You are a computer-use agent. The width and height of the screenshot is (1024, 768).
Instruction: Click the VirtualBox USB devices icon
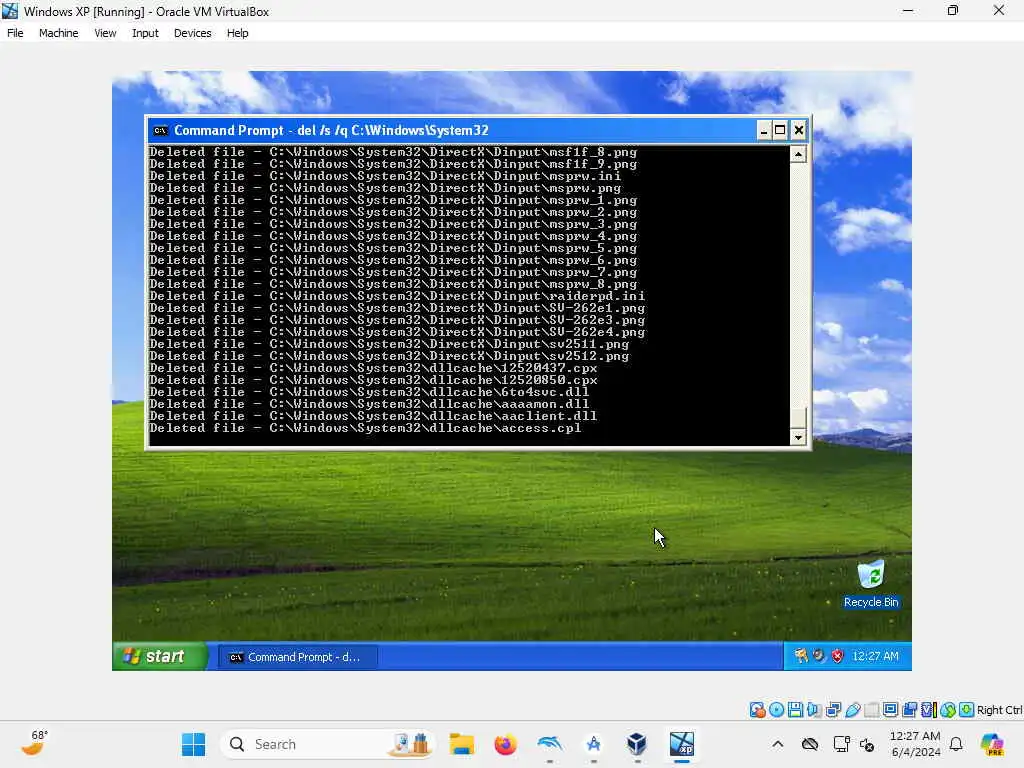tap(852, 710)
